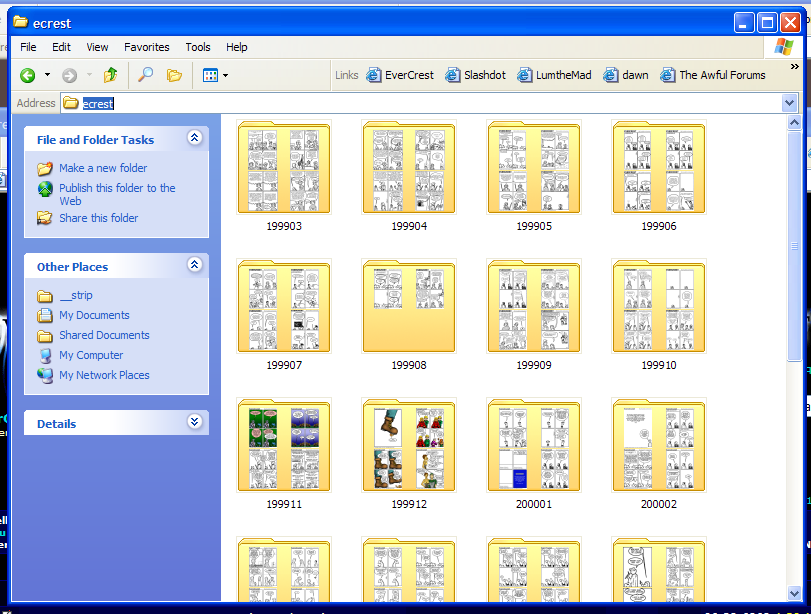This screenshot has height=614, width=811.
Task: Click Publish this folder to the Web
Action: pyautogui.click(x=117, y=194)
